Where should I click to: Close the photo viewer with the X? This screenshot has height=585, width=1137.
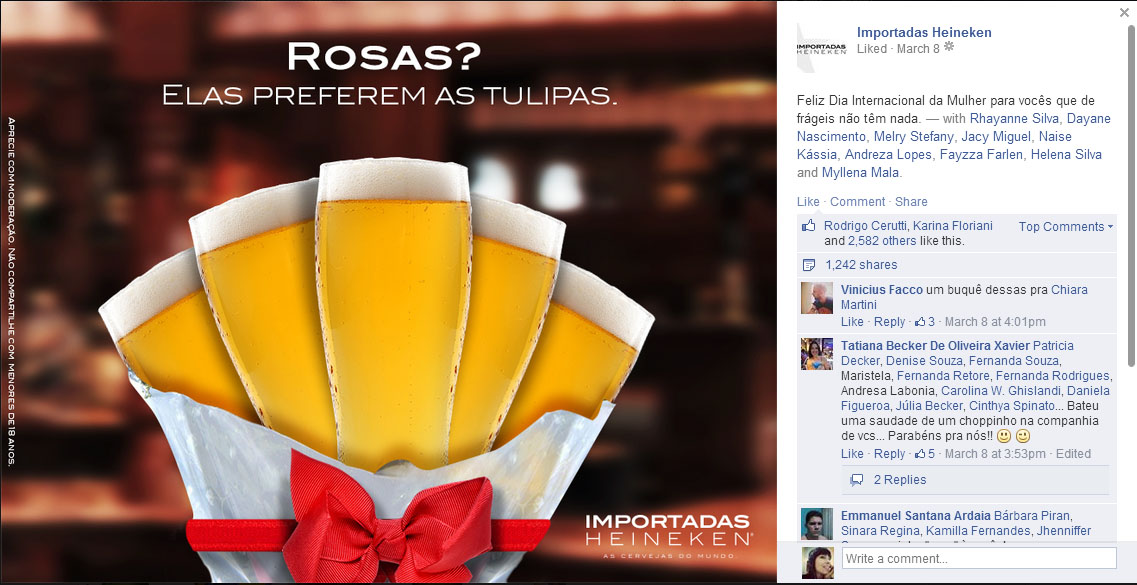coord(1124,12)
